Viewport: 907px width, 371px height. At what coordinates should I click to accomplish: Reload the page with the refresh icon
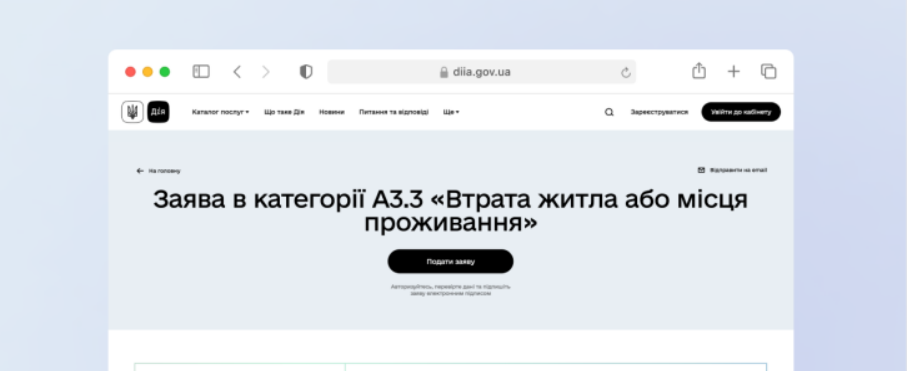click(625, 72)
